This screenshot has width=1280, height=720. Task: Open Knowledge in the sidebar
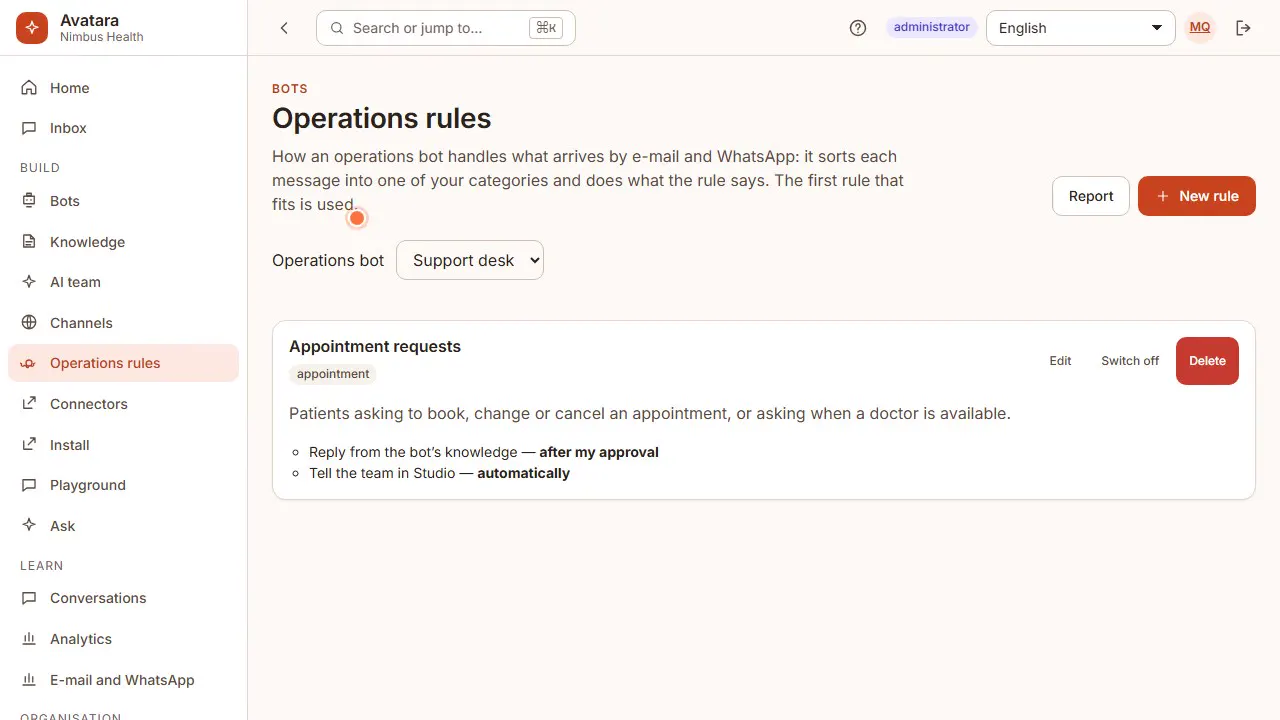coord(123,242)
